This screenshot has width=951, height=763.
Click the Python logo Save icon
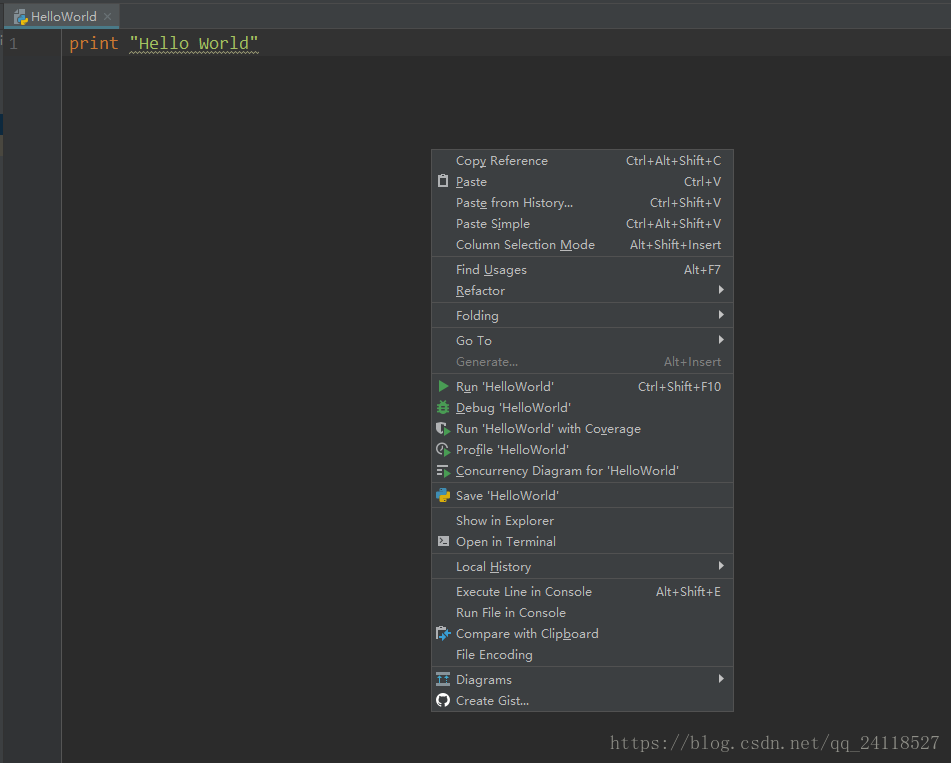coord(443,496)
